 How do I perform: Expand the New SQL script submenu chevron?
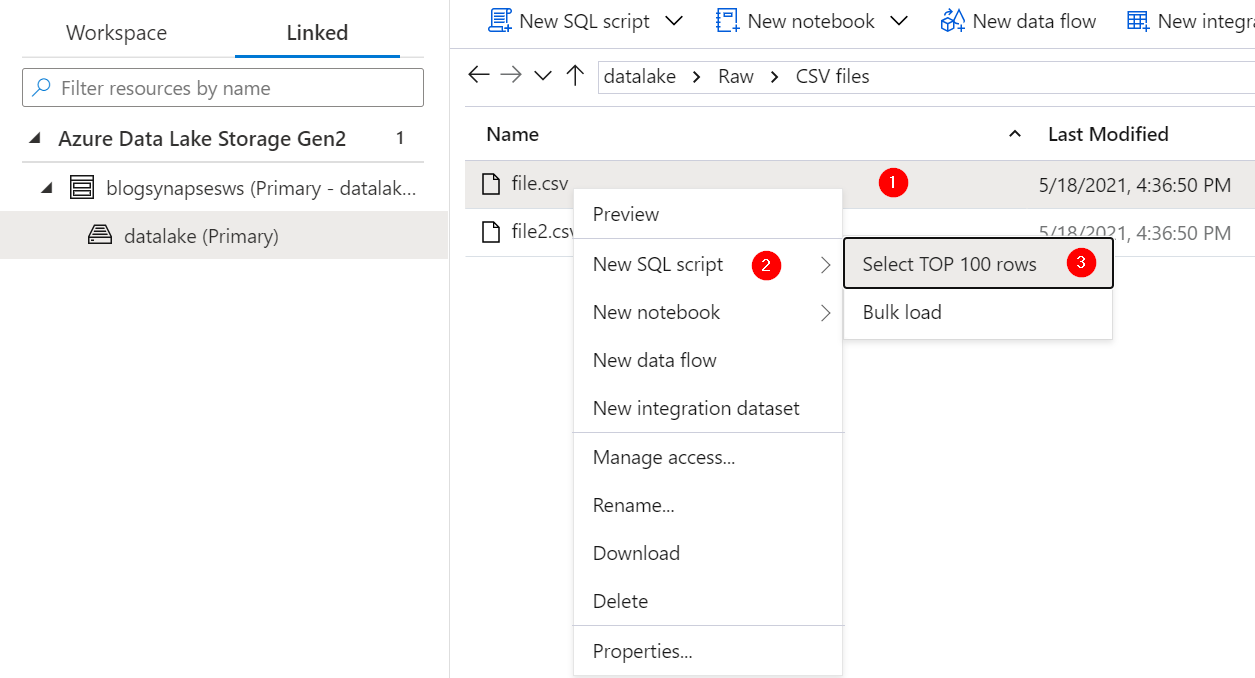(x=825, y=265)
